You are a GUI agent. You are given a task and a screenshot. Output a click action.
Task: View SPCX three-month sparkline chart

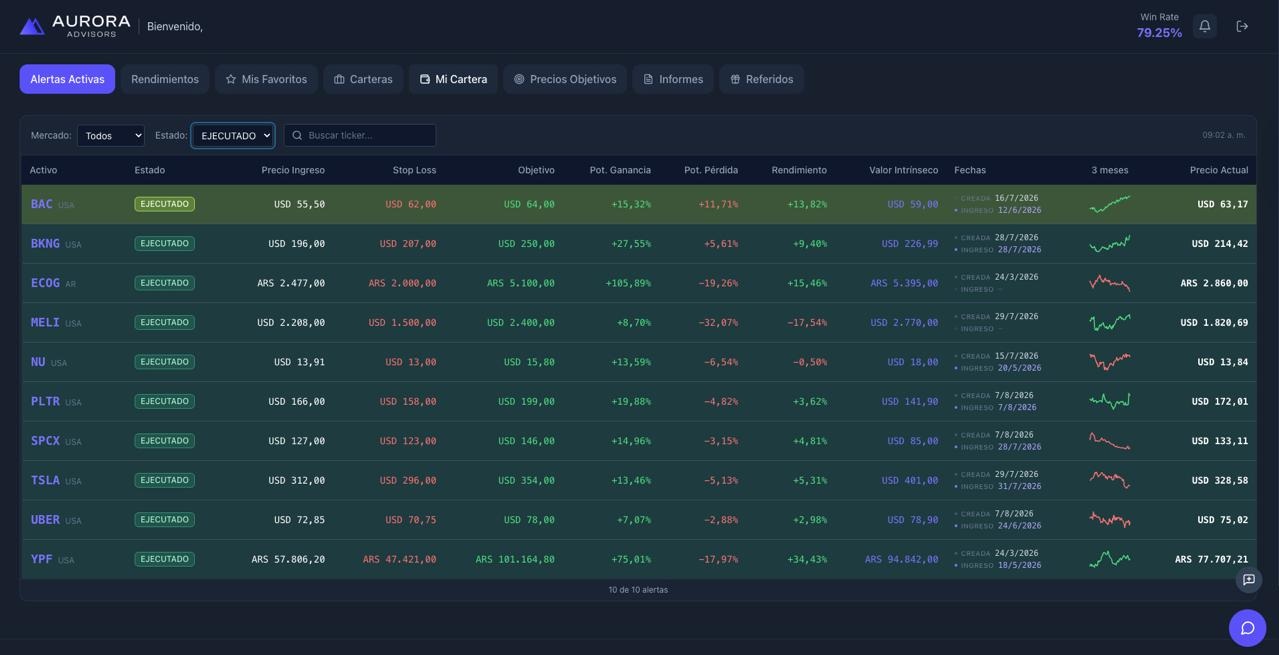pyautogui.click(x=1110, y=441)
